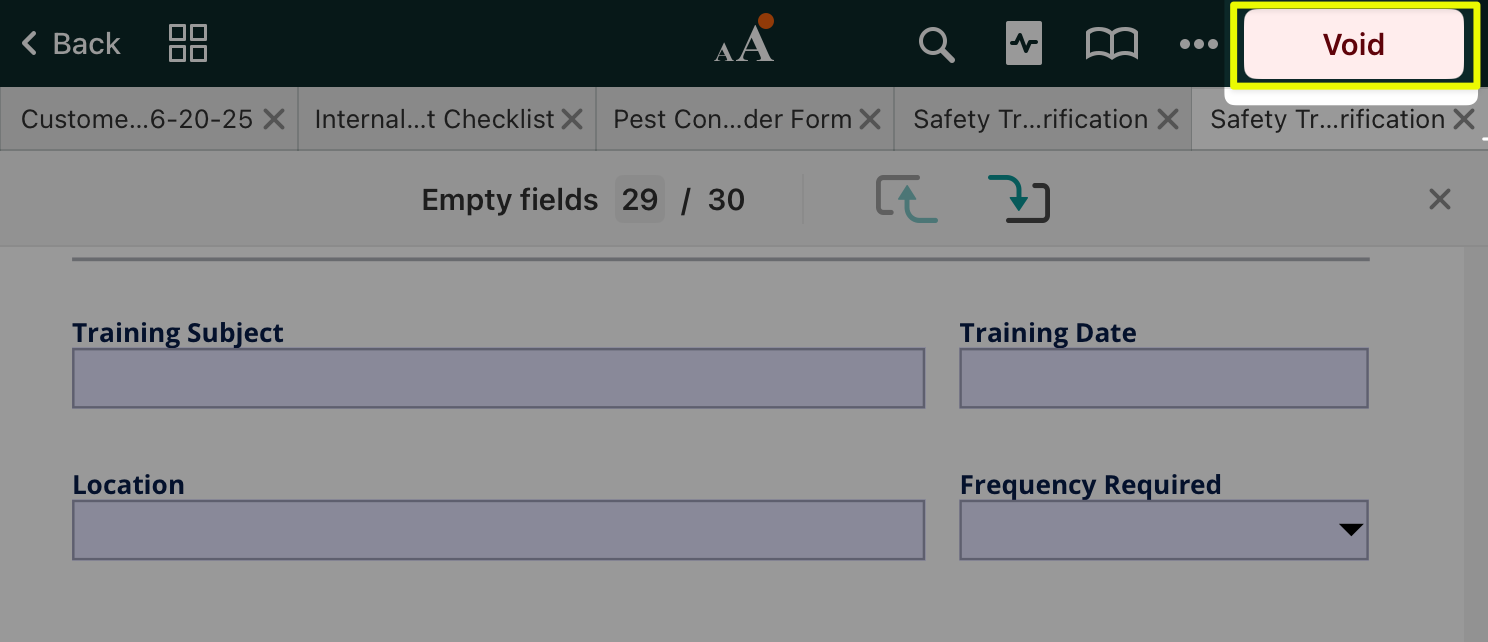Open the more options ellipsis
The width and height of the screenshot is (1488, 642).
(1198, 44)
